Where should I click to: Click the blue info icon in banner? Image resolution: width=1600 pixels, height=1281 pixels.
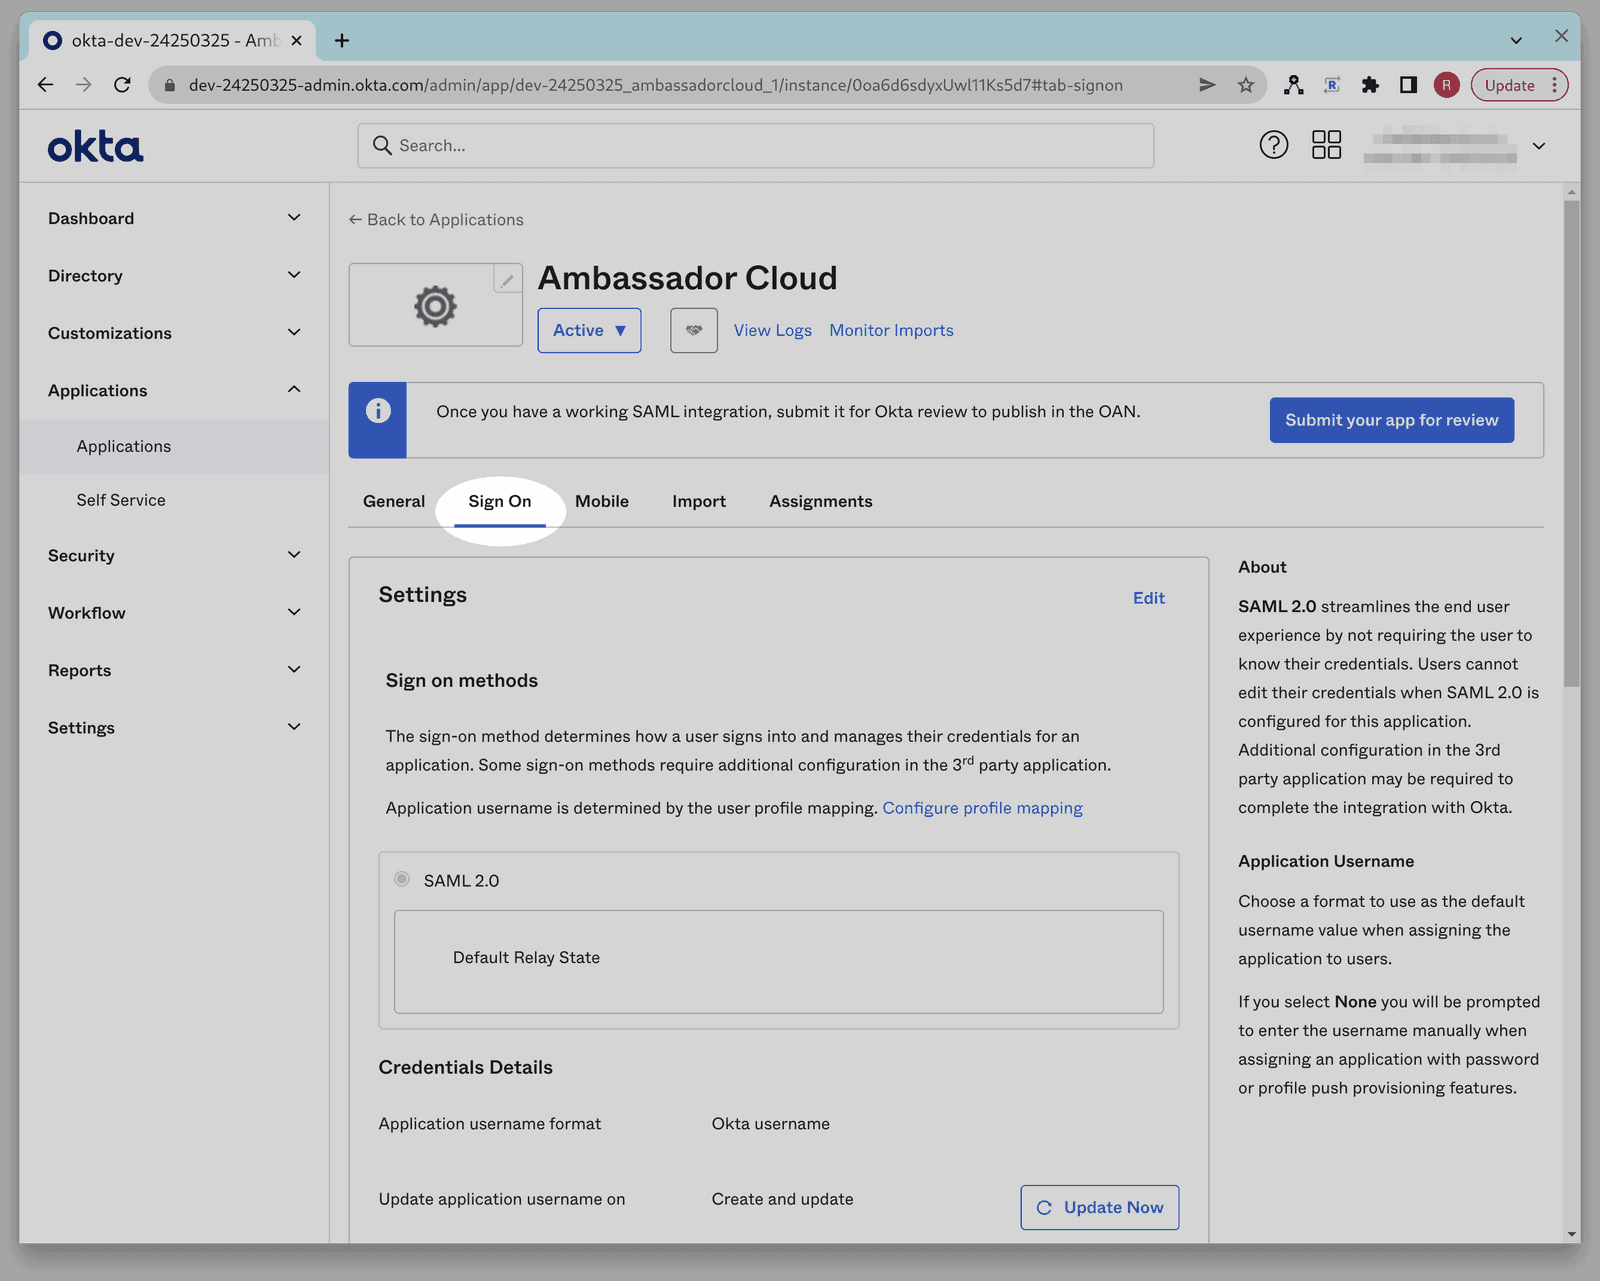tap(378, 411)
